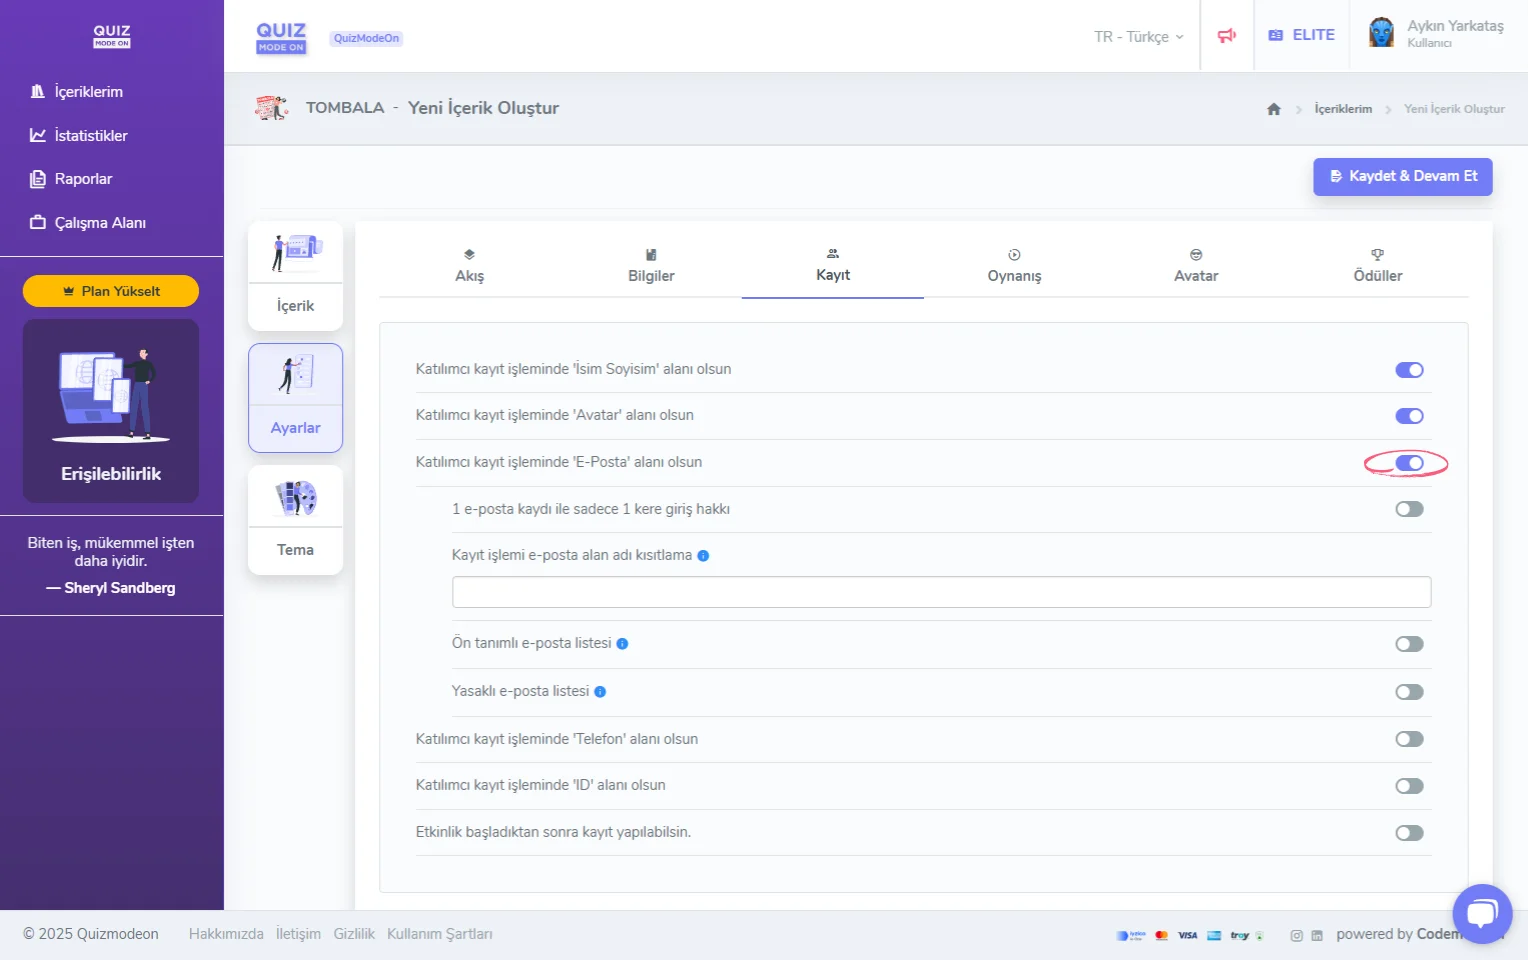Click the e-posta domain restriction input field
Viewport: 1528px width, 960px height.
(941, 592)
